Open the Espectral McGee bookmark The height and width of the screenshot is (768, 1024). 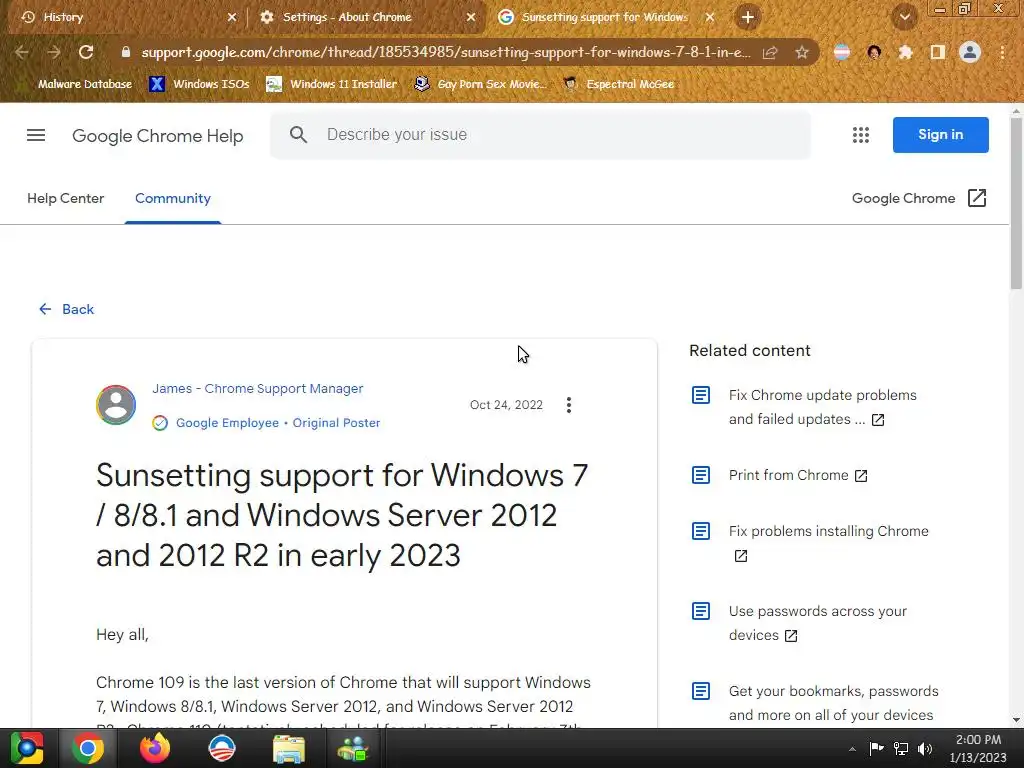coord(619,84)
